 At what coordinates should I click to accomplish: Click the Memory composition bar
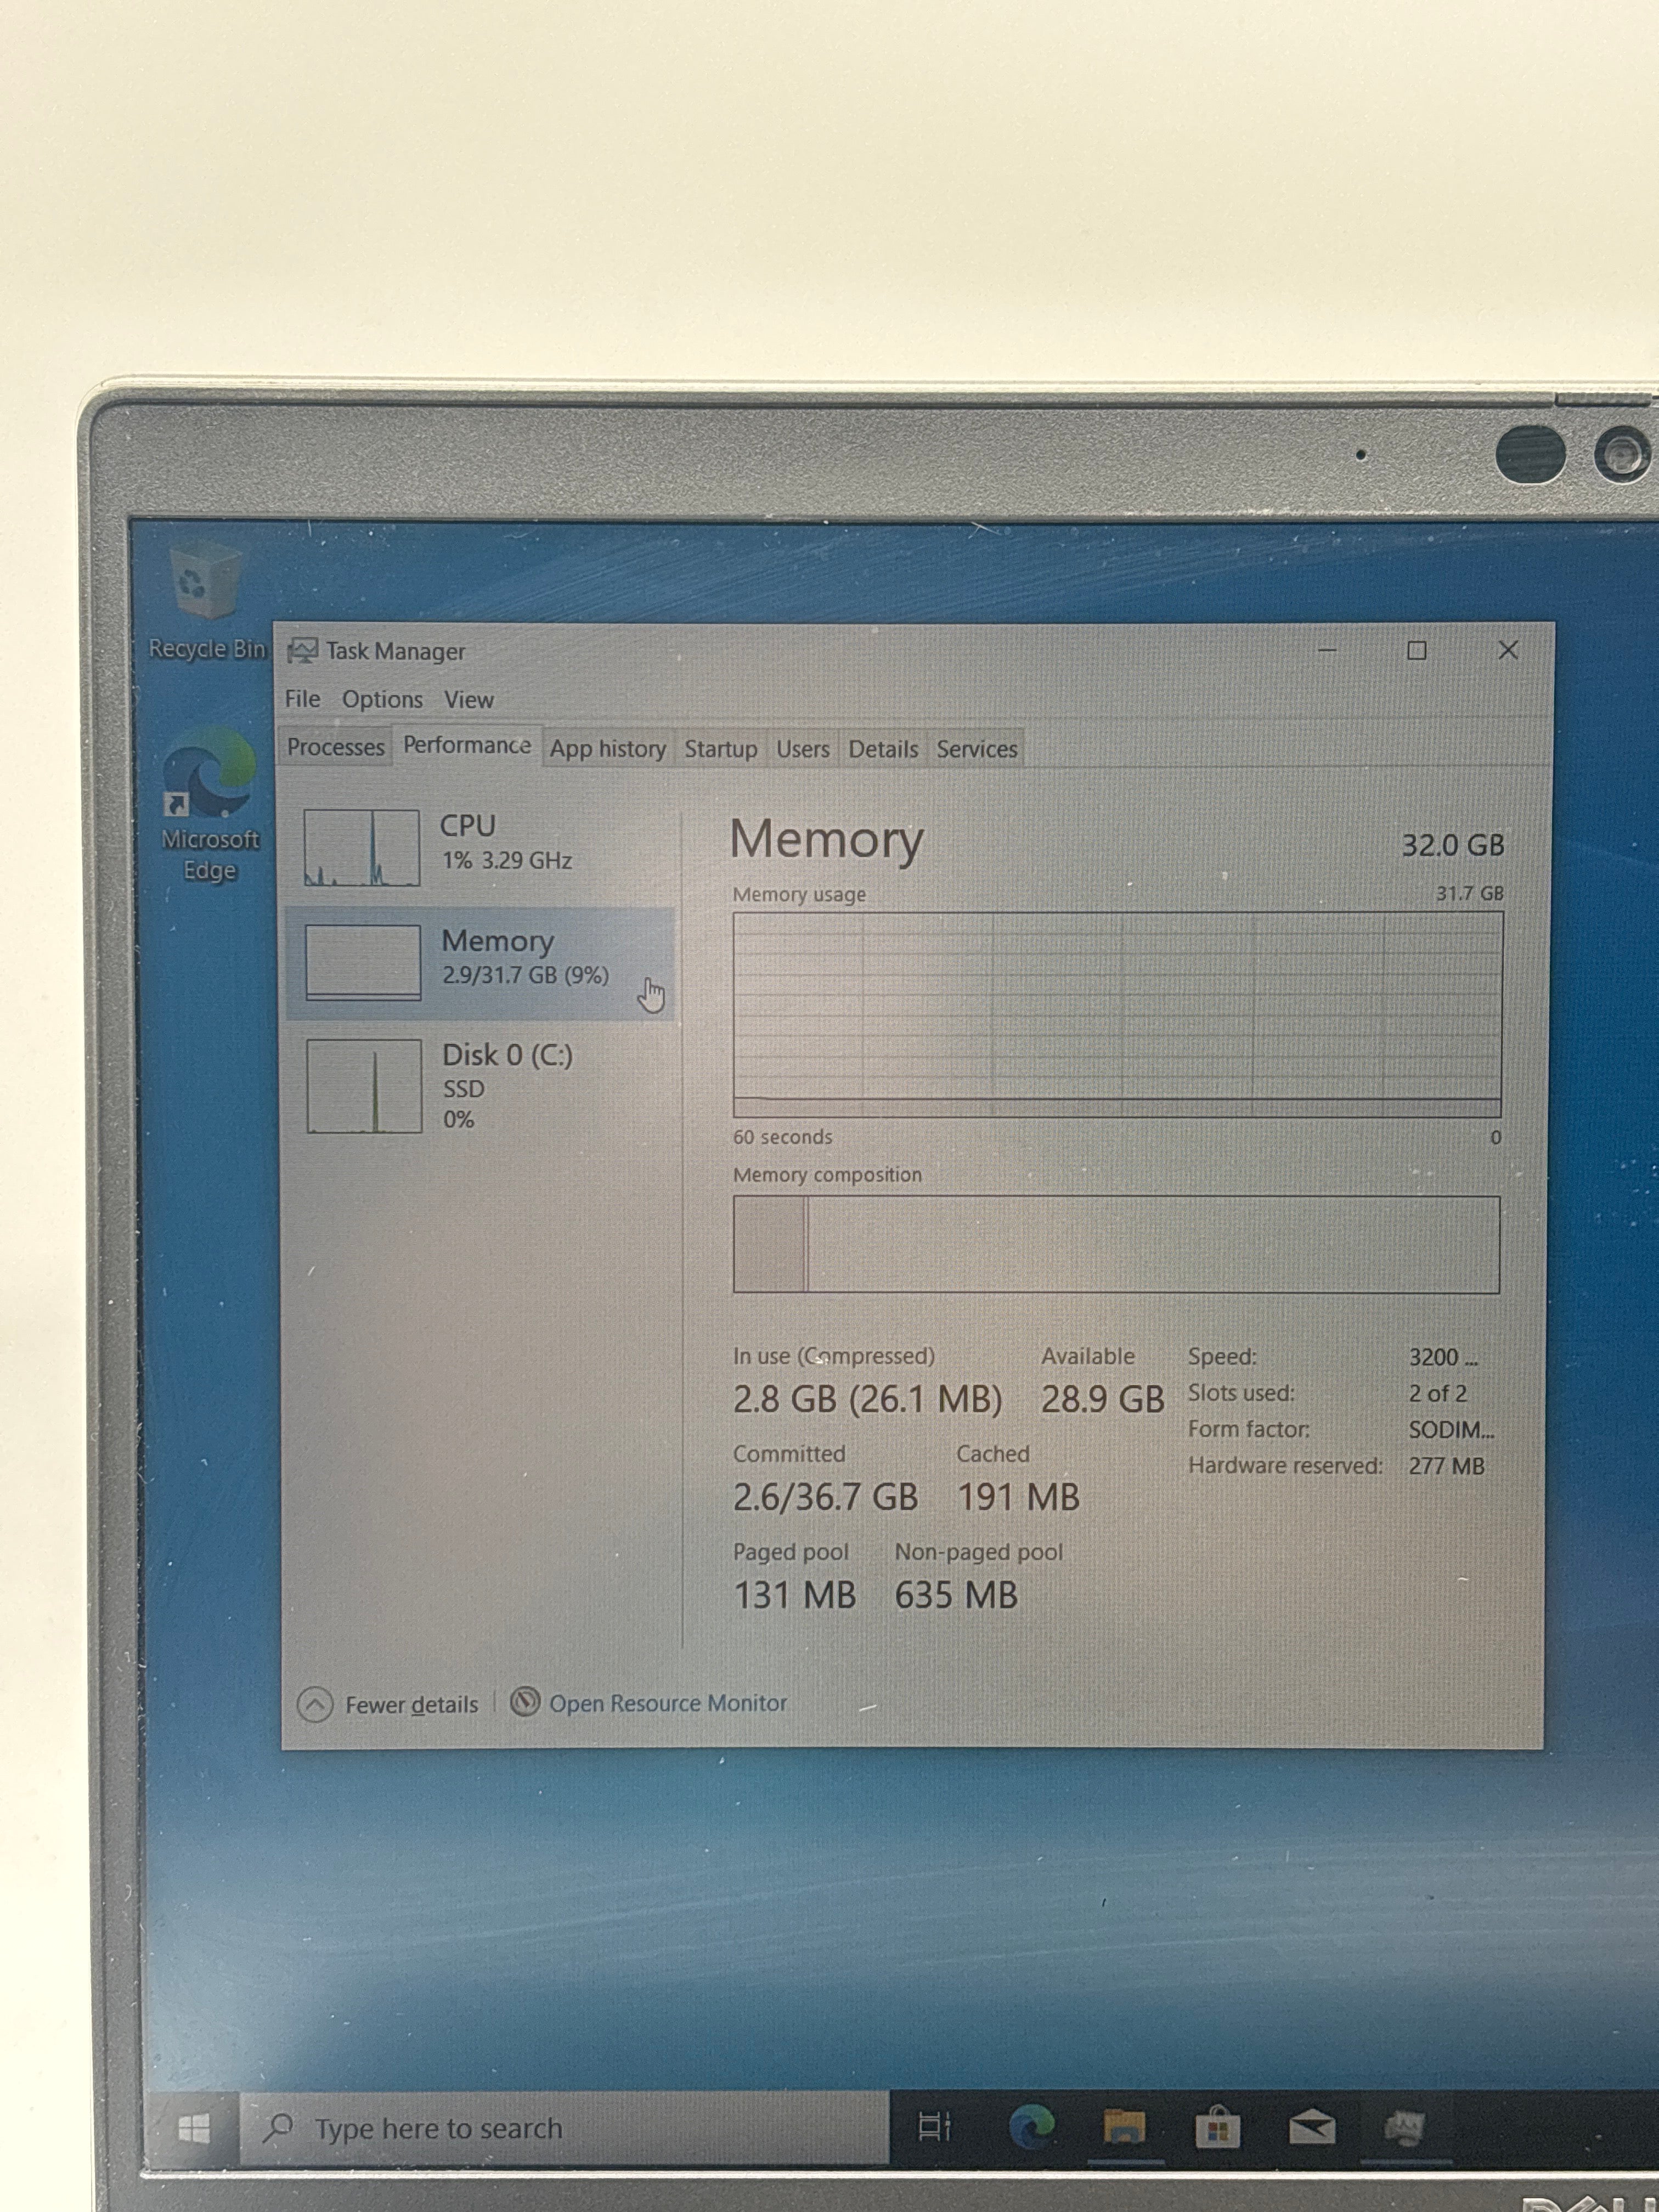[x=1116, y=1245]
